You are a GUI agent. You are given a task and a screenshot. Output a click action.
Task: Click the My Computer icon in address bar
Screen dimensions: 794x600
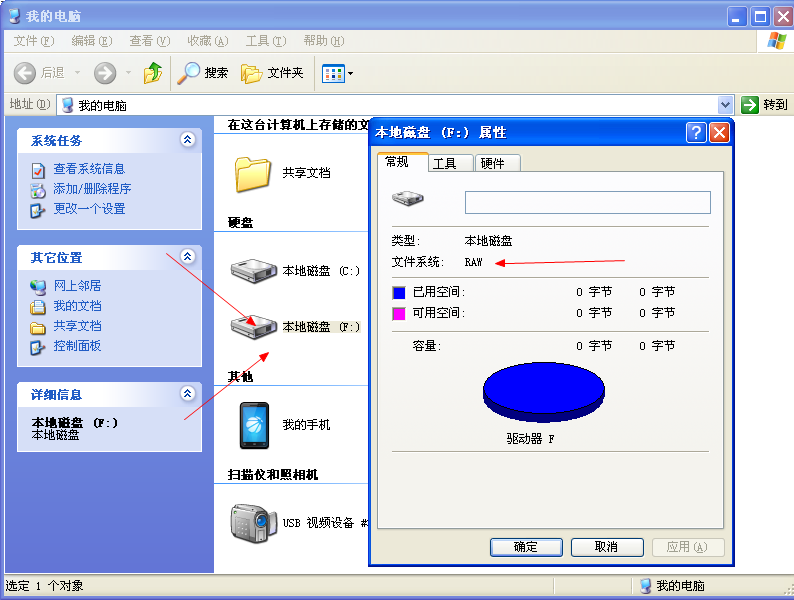coord(67,105)
